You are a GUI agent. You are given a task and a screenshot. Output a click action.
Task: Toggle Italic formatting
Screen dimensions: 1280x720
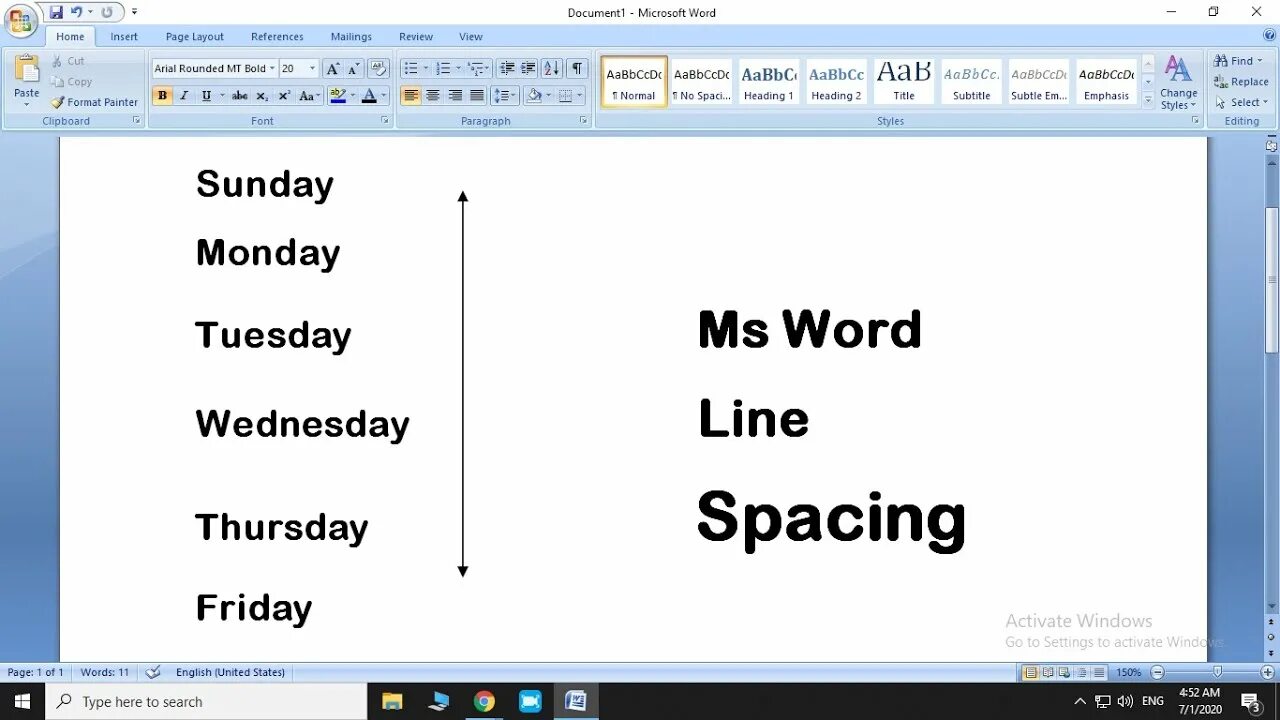pos(184,96)
